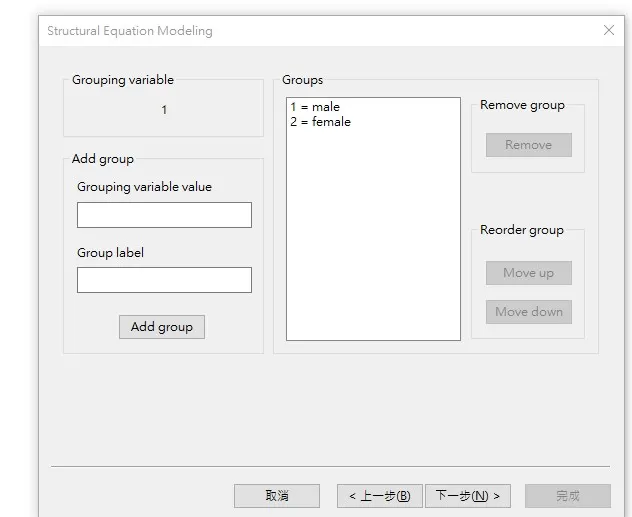Focus the Group label text box
The height and width of the screenshot is (517, 632).
click(x=164, y=280)
